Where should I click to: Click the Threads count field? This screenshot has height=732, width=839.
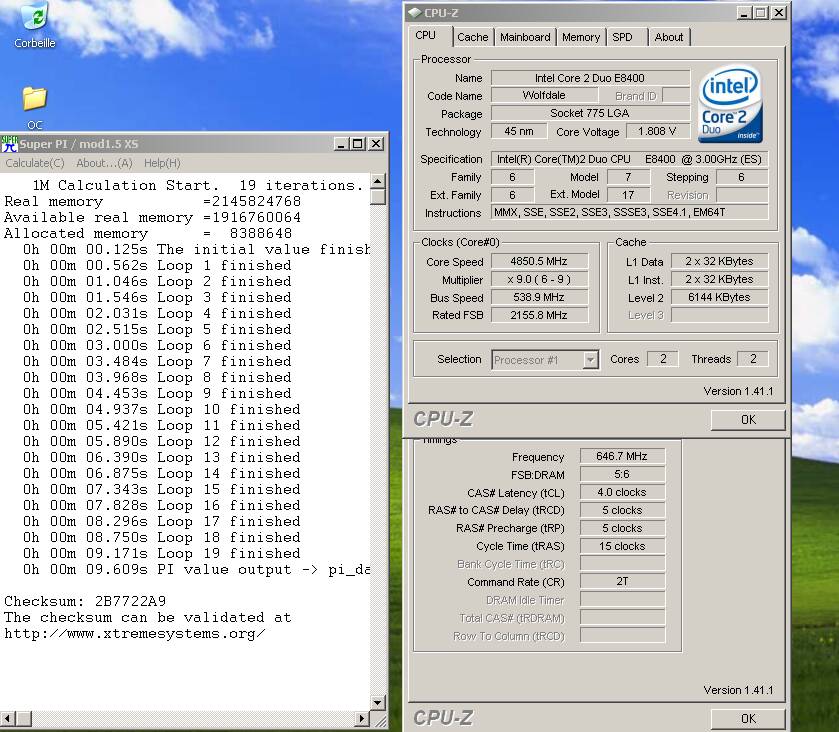[752, 359]
